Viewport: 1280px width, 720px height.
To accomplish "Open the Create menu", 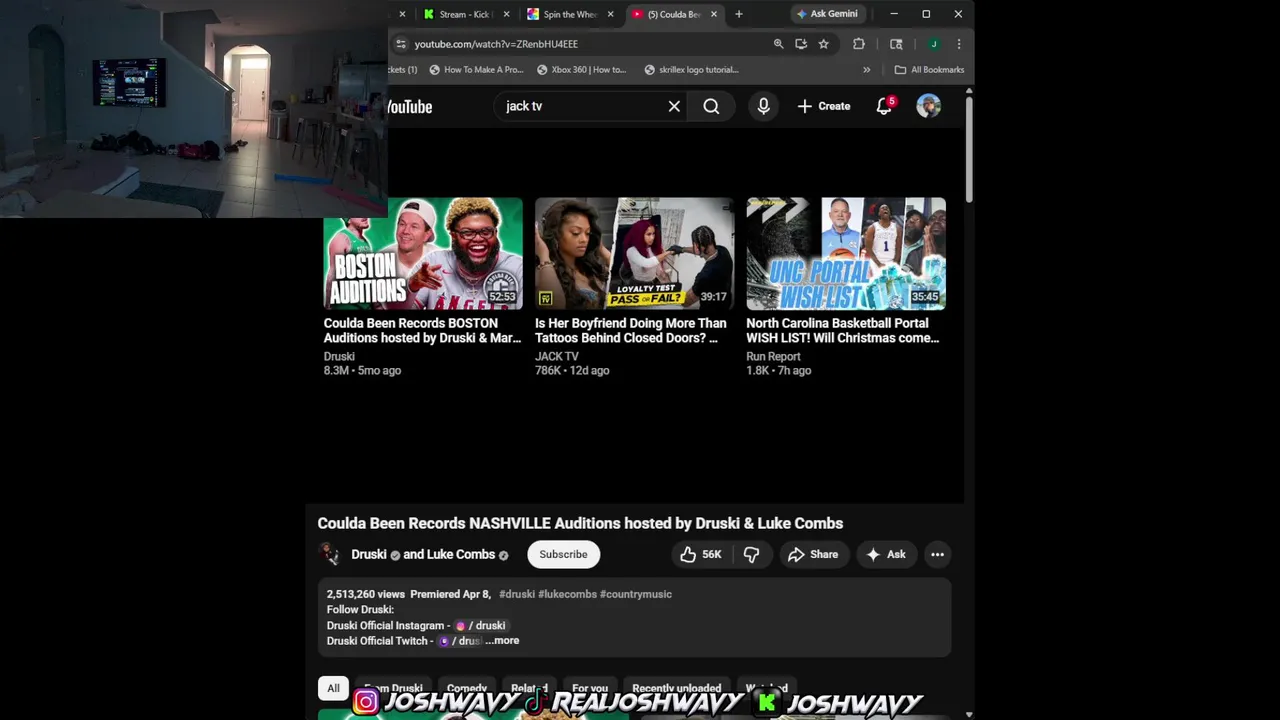I will [824, 106].
